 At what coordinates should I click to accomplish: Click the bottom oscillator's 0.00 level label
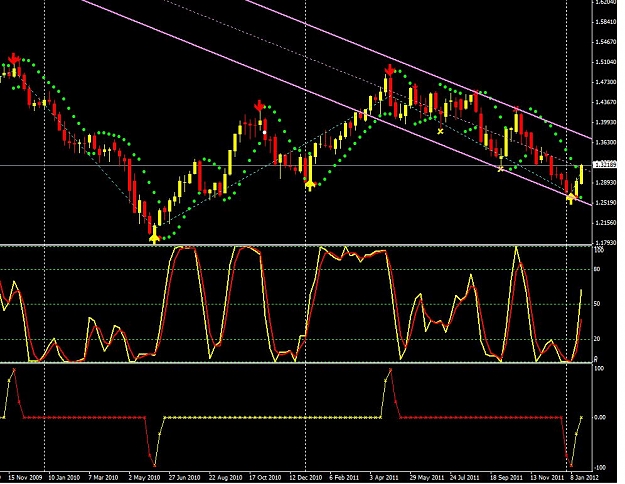(599, 417)
